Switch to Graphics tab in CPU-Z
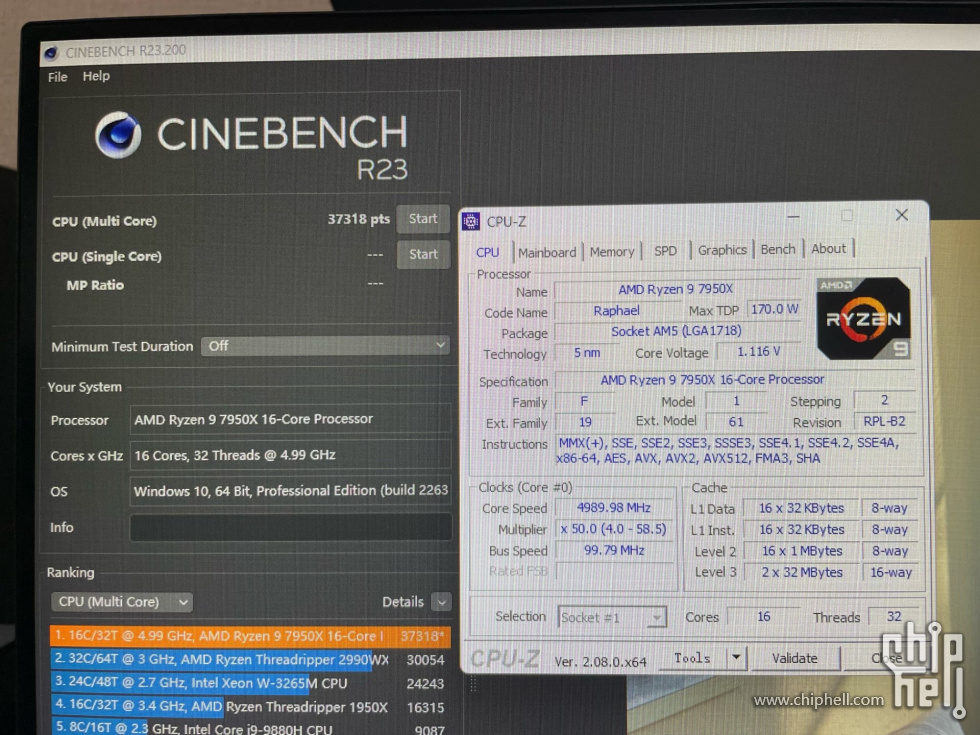This screenshot has width=980, height=735. (722, 250)
